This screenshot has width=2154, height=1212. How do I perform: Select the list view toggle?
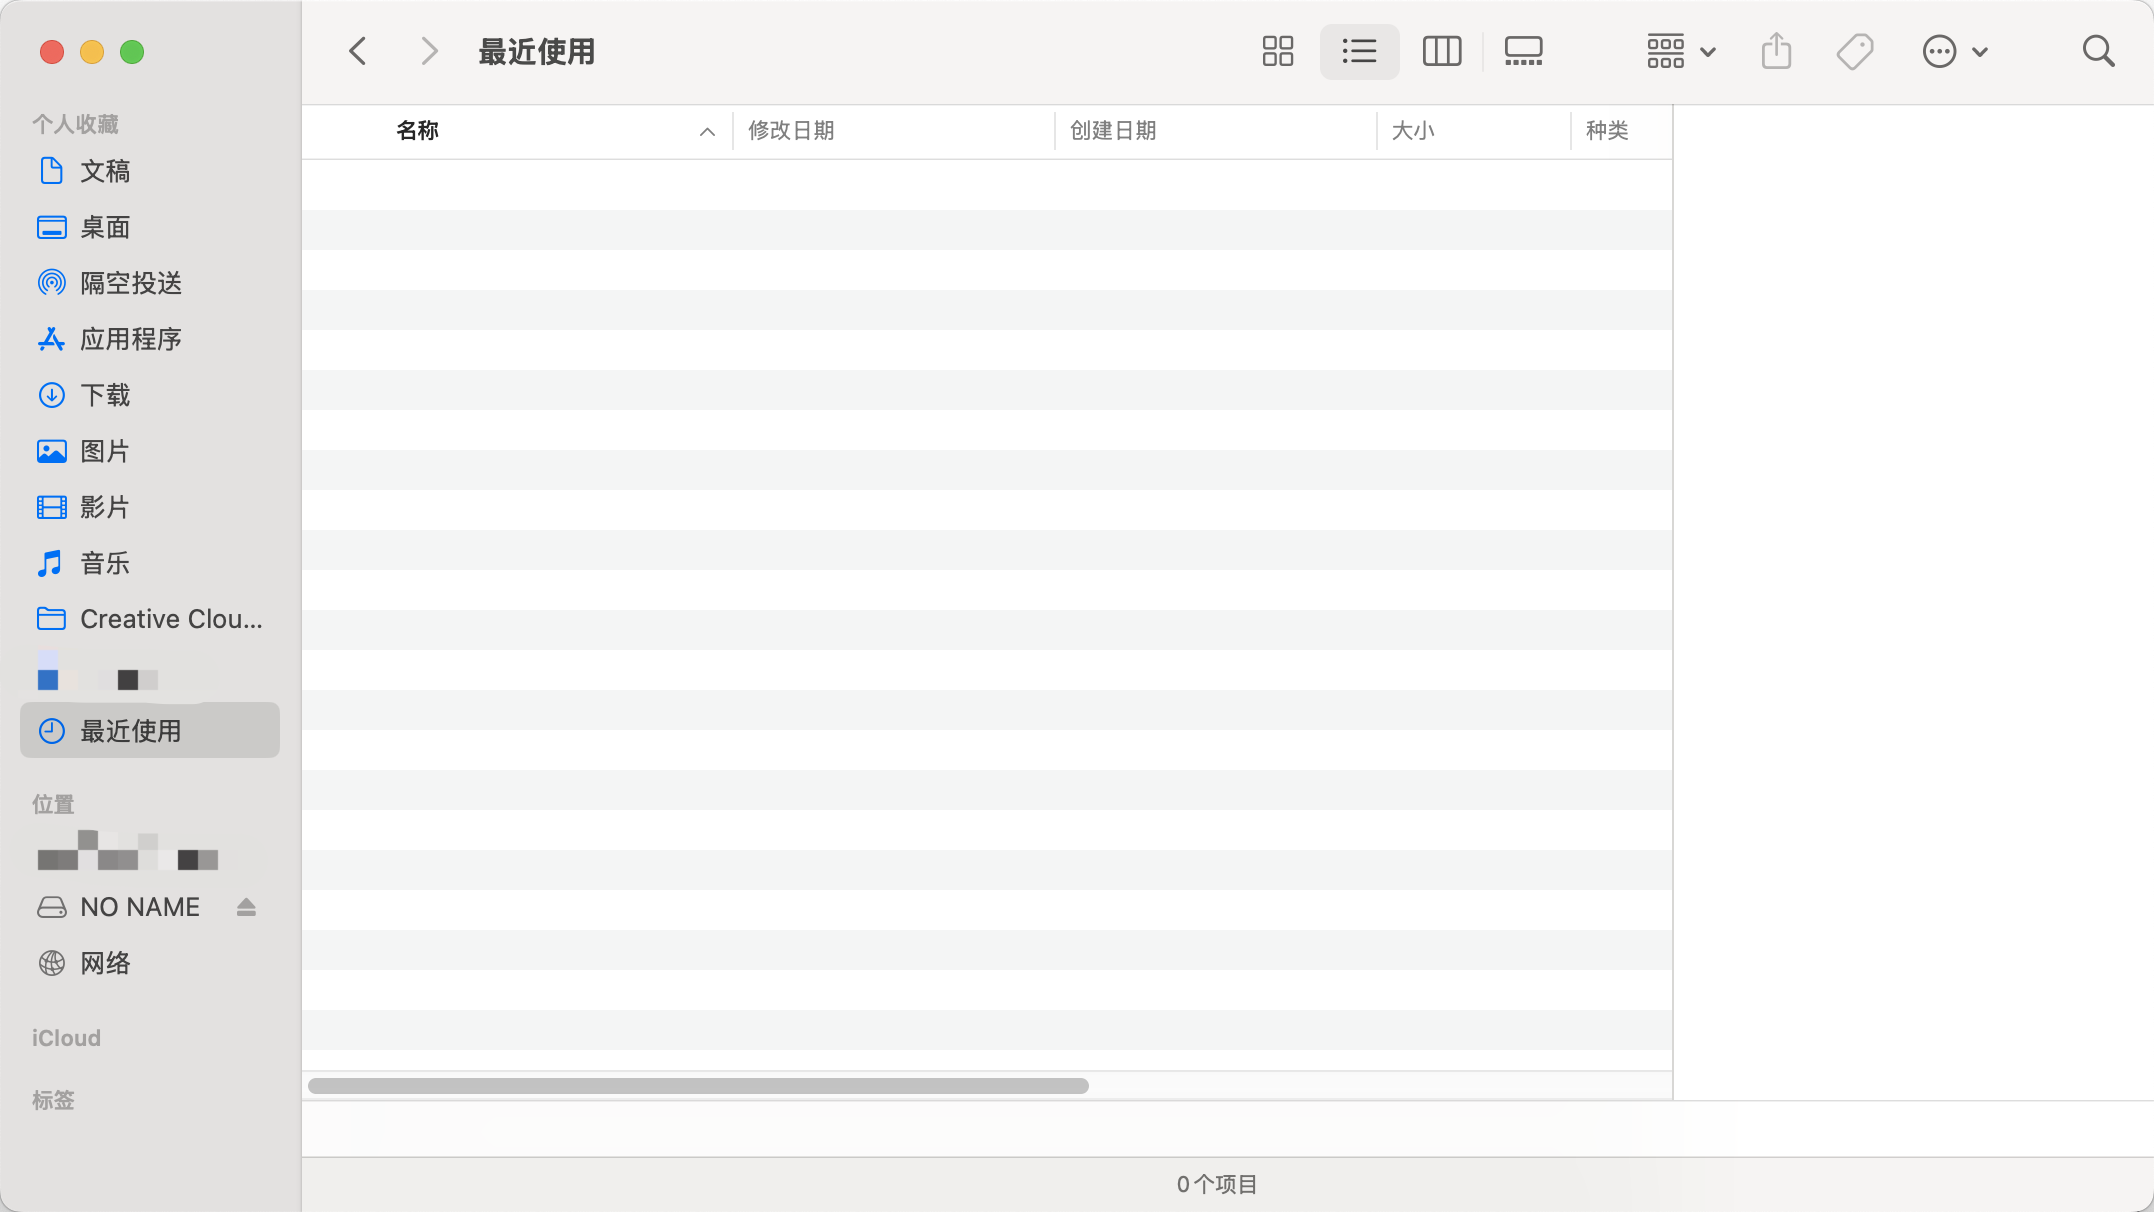point(1359,51)
